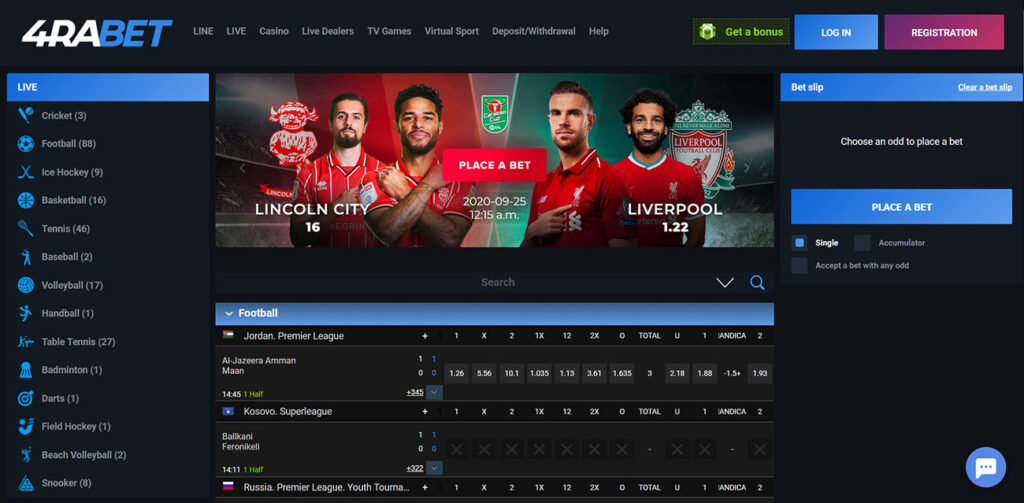Open the live chat bubble
Image resolution: width=1024 pixels, height=503 pixels.
pos(985,467)
